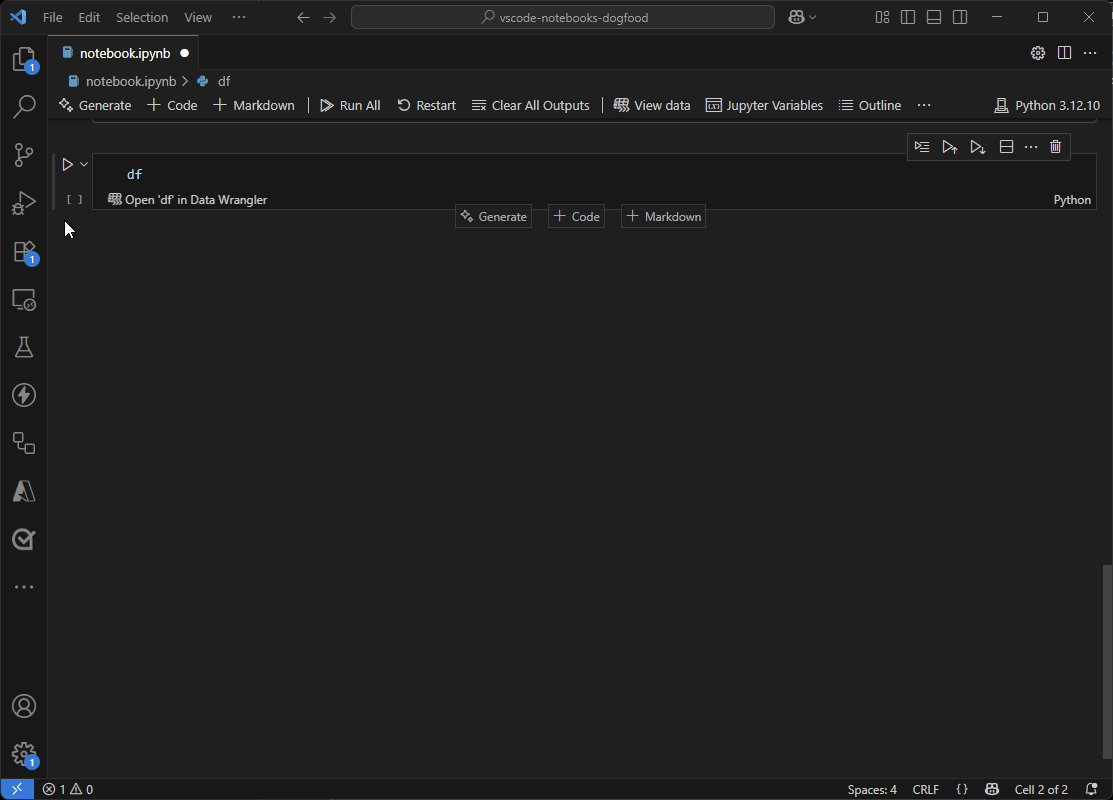Delete the current cell with trash icon
1113x800 pixels.
coord(1055,147)
